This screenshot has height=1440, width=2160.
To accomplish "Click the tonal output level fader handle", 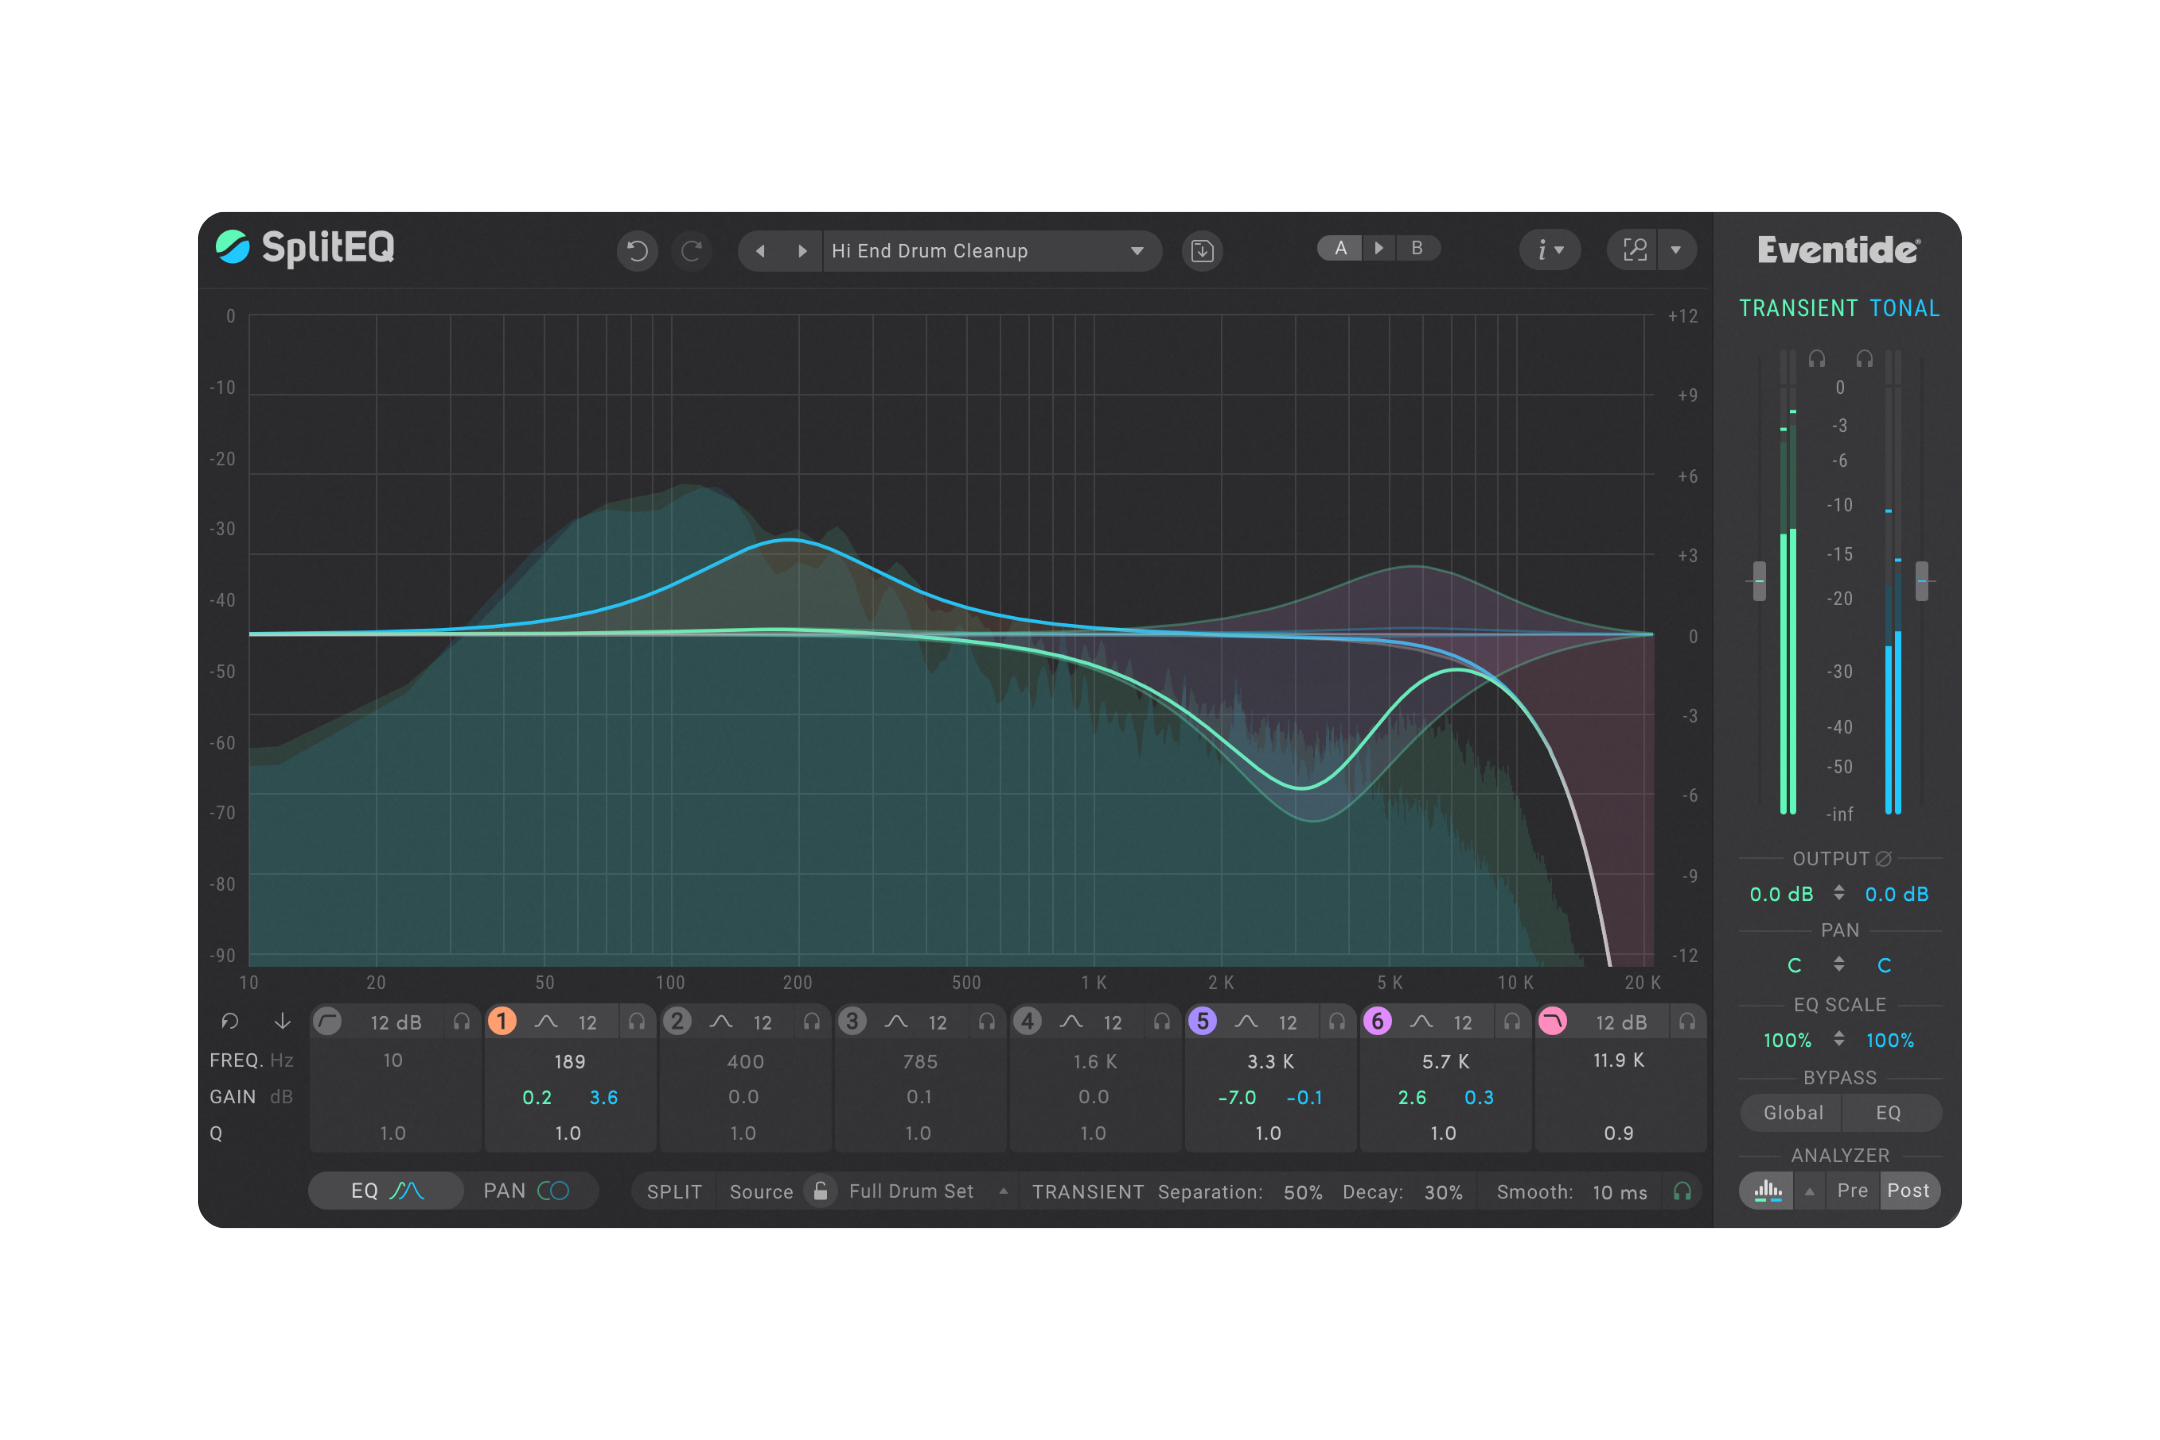I will (x=1921, y=581).
